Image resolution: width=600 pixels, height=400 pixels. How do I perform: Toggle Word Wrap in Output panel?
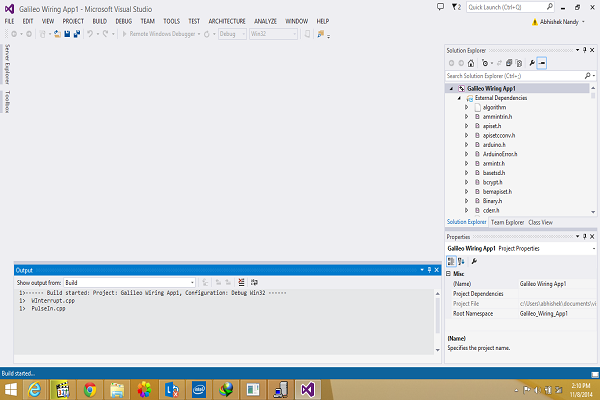click(x=254, y=282)
